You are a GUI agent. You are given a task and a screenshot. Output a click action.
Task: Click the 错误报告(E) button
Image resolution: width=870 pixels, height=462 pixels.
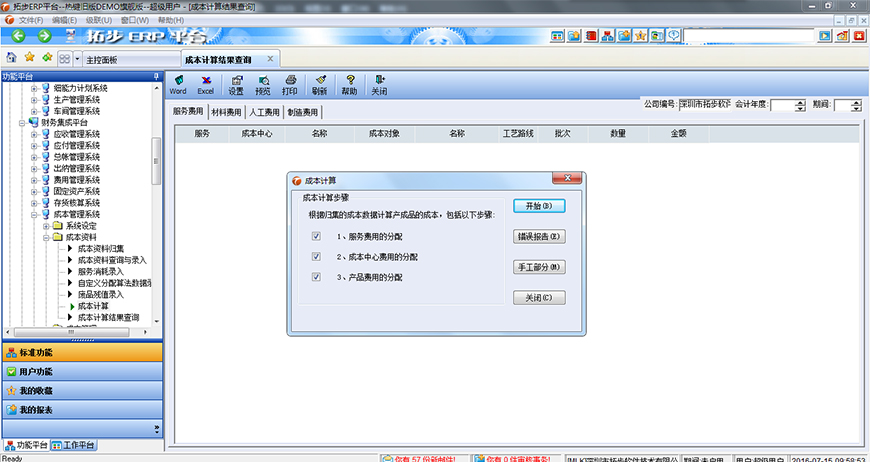pos(539,237)
